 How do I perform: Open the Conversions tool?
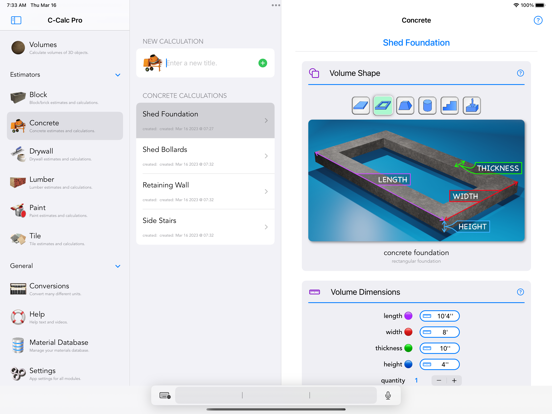(65, 289)
